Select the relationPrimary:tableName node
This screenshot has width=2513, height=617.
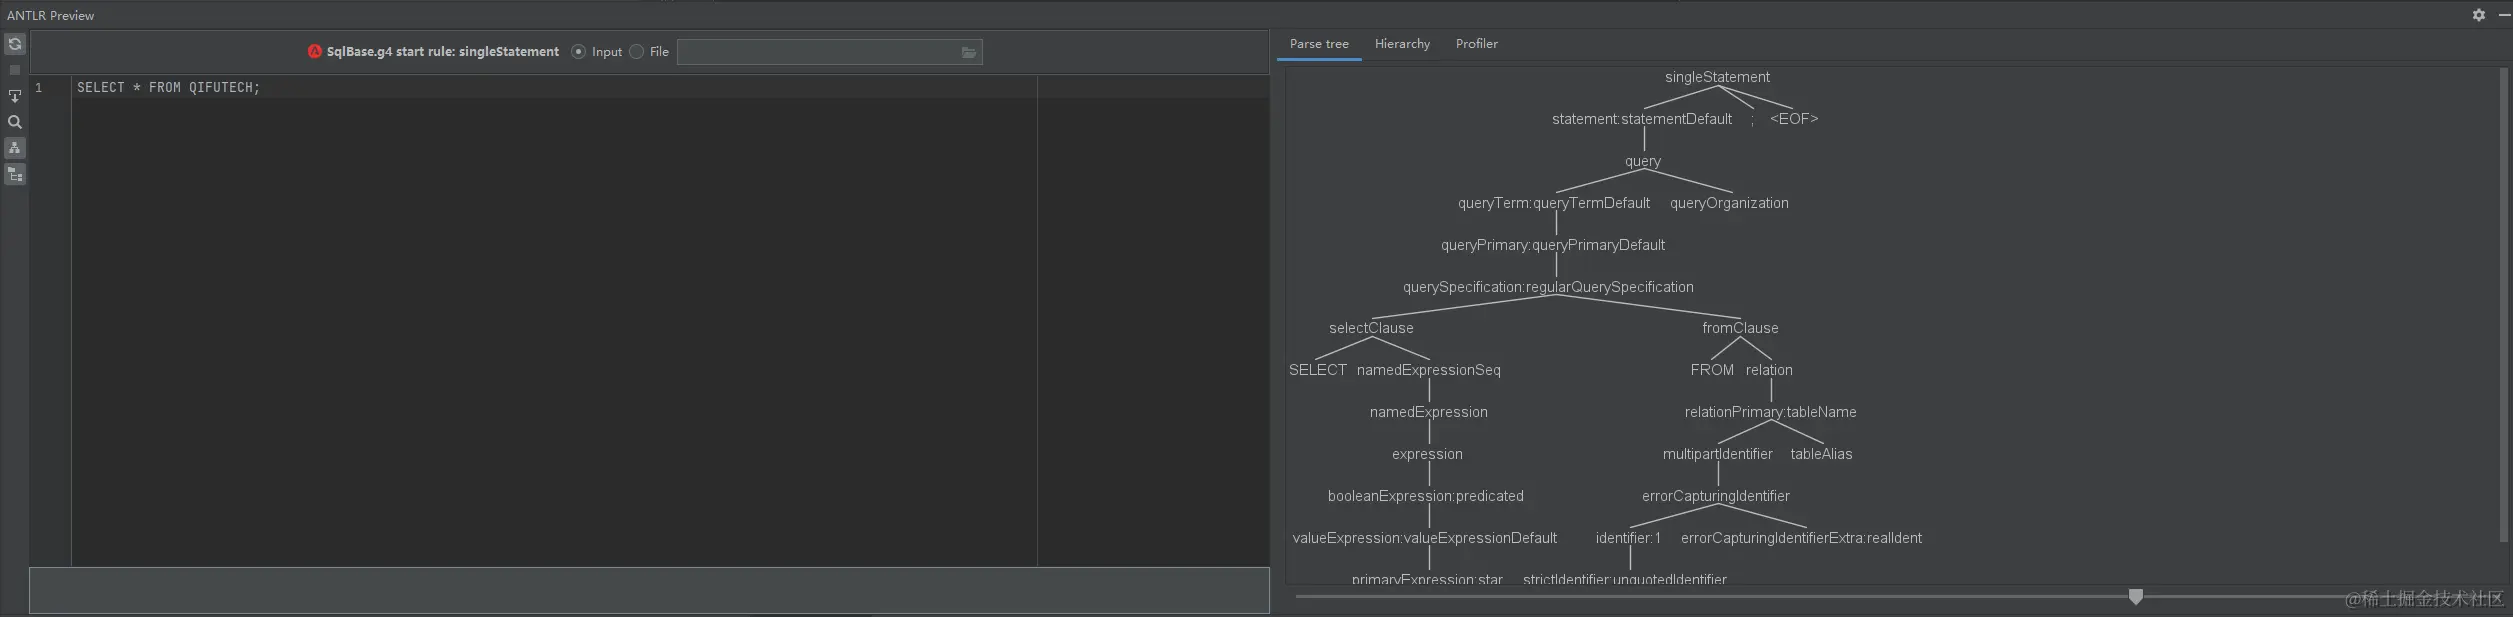[x=1770, y=412]
